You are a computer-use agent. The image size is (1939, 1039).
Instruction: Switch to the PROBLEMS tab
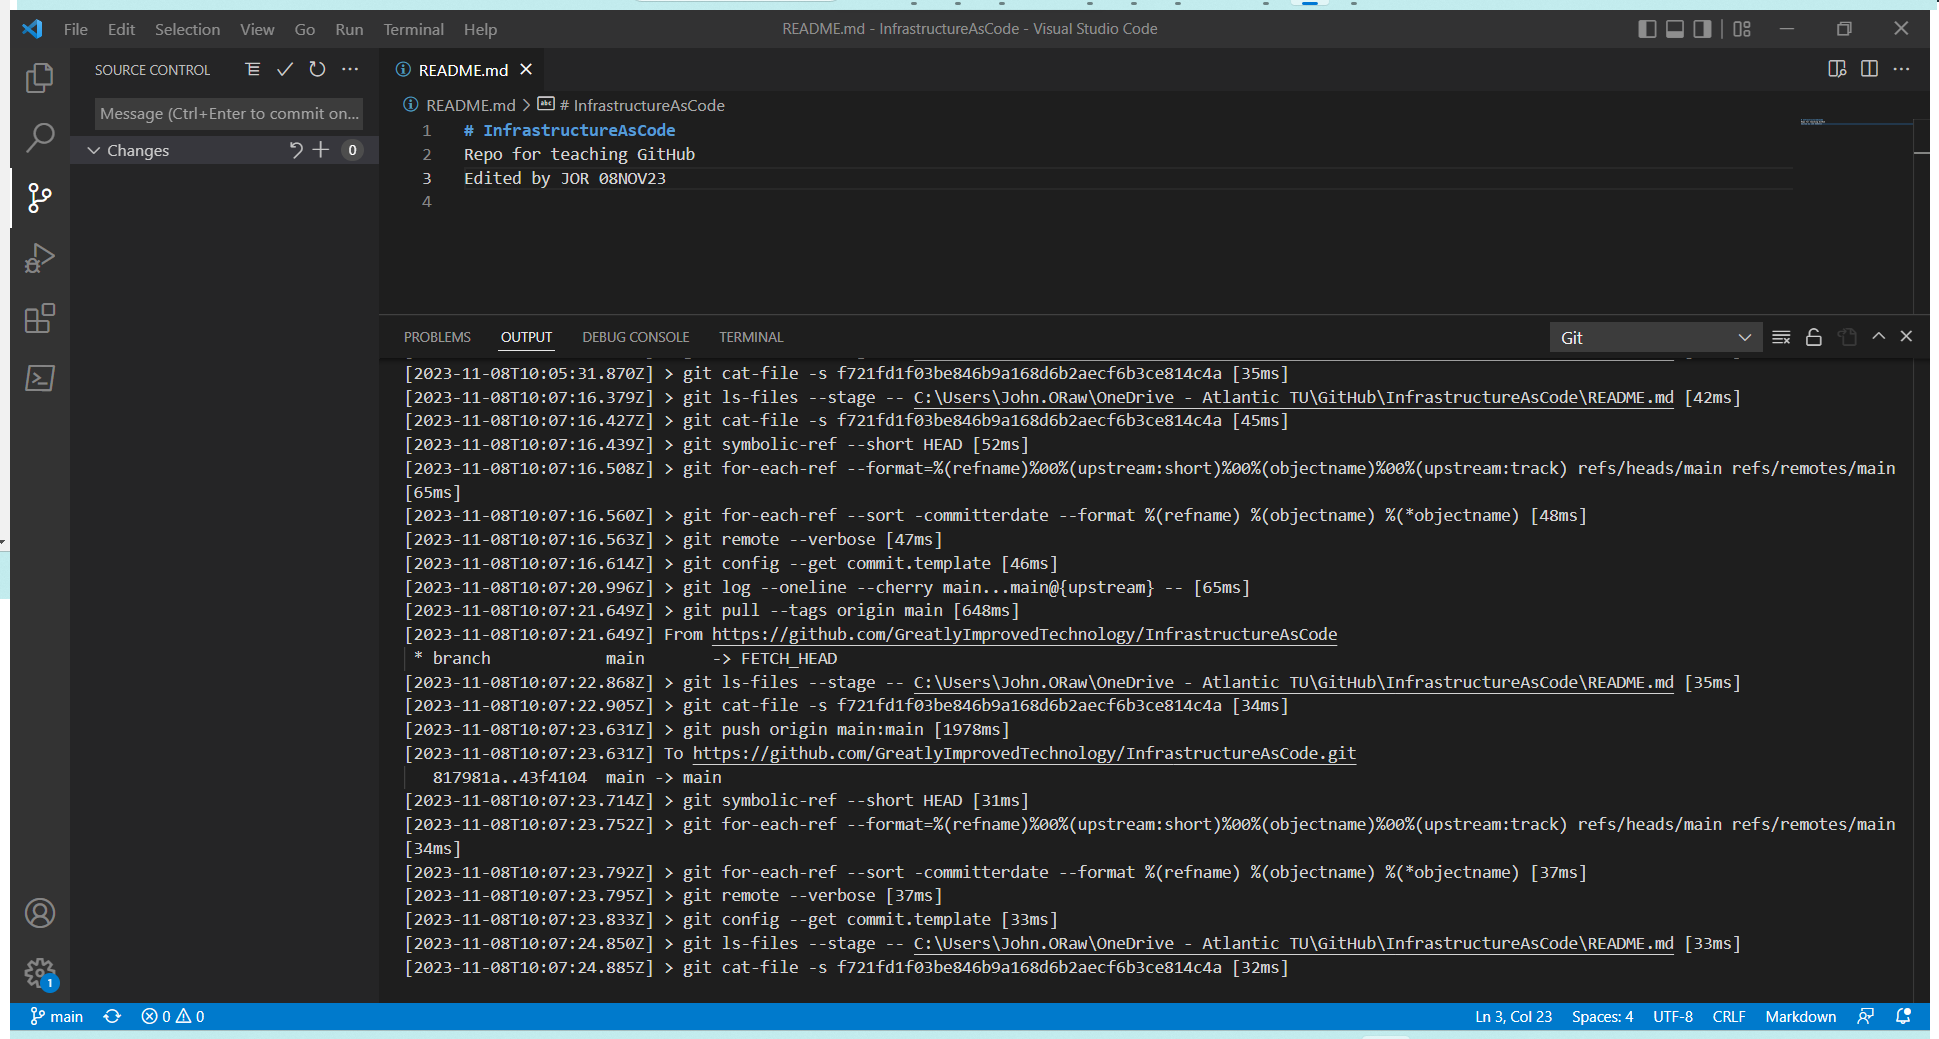pos(437,337)
